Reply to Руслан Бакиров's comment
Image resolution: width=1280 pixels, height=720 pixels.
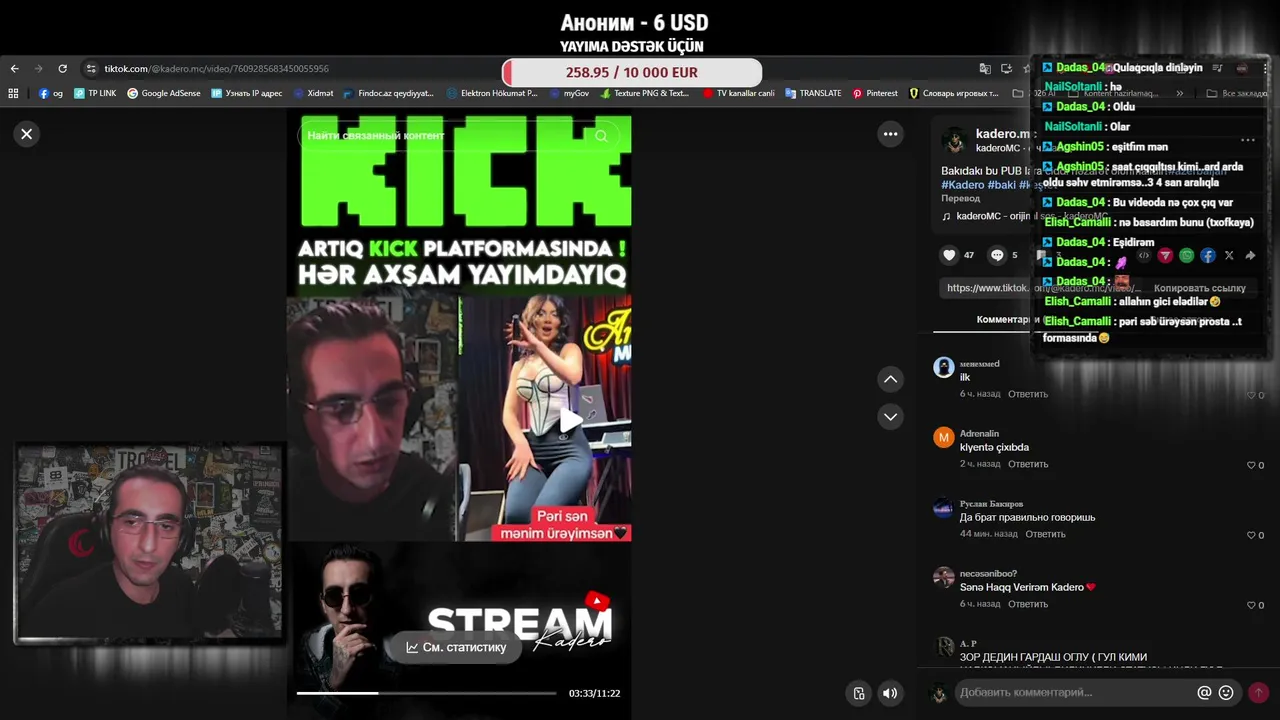click(1045, 534)
